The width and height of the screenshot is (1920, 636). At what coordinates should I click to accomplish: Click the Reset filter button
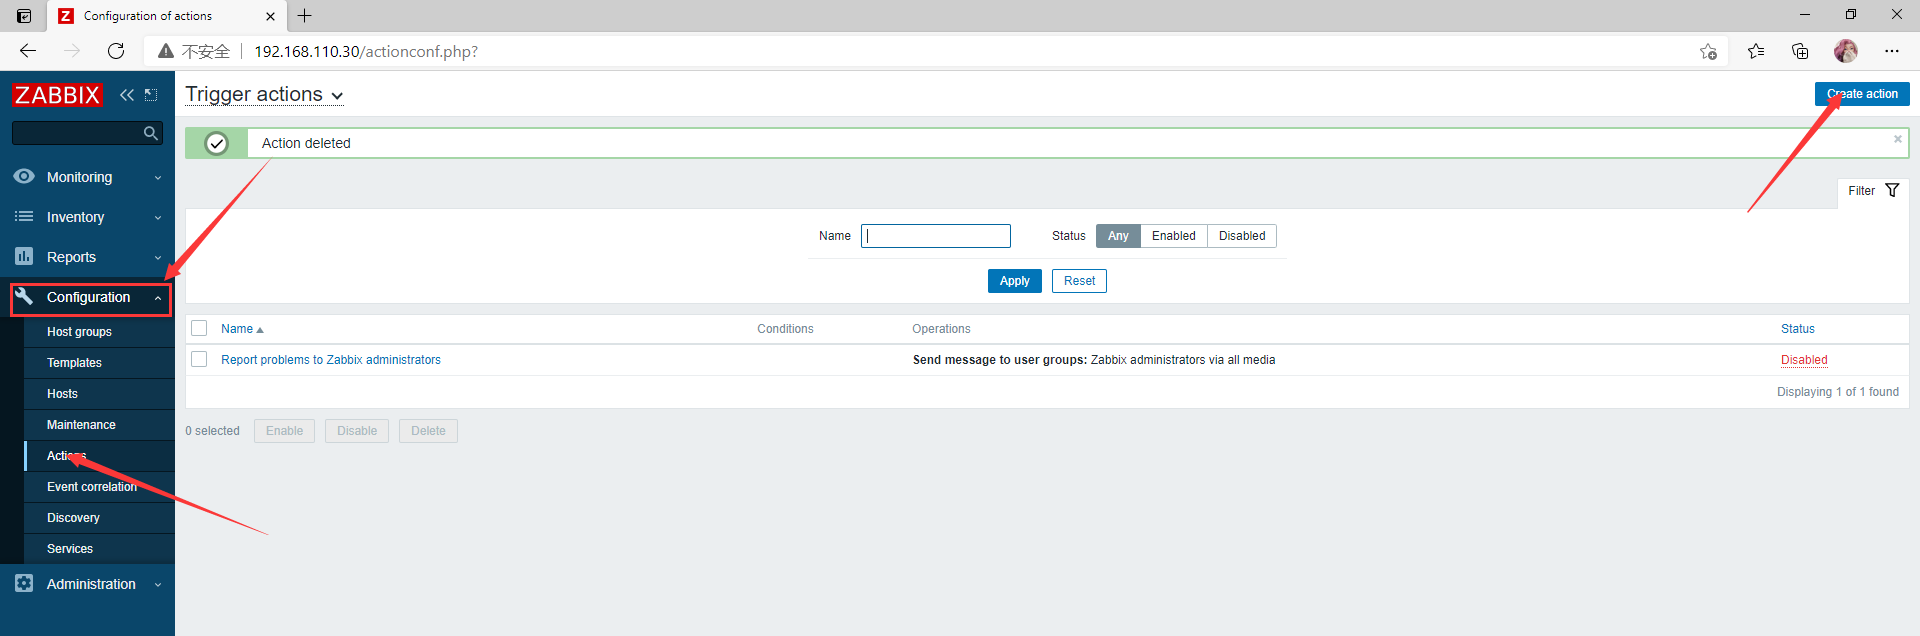1079,281
